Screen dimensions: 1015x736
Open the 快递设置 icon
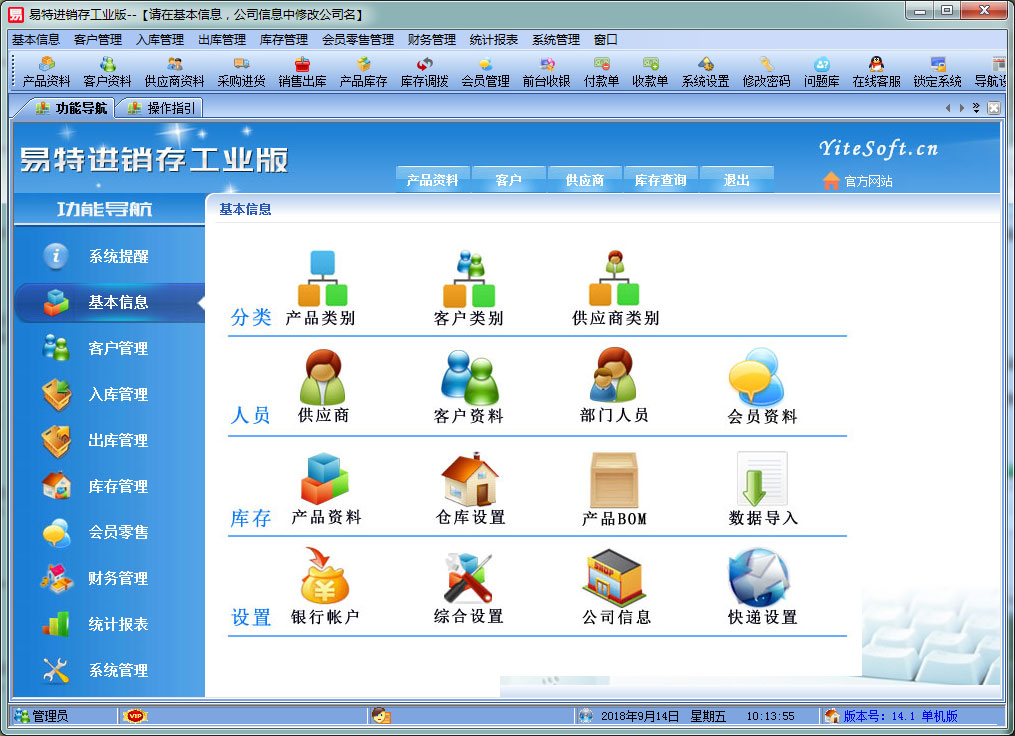pos(760,578)
